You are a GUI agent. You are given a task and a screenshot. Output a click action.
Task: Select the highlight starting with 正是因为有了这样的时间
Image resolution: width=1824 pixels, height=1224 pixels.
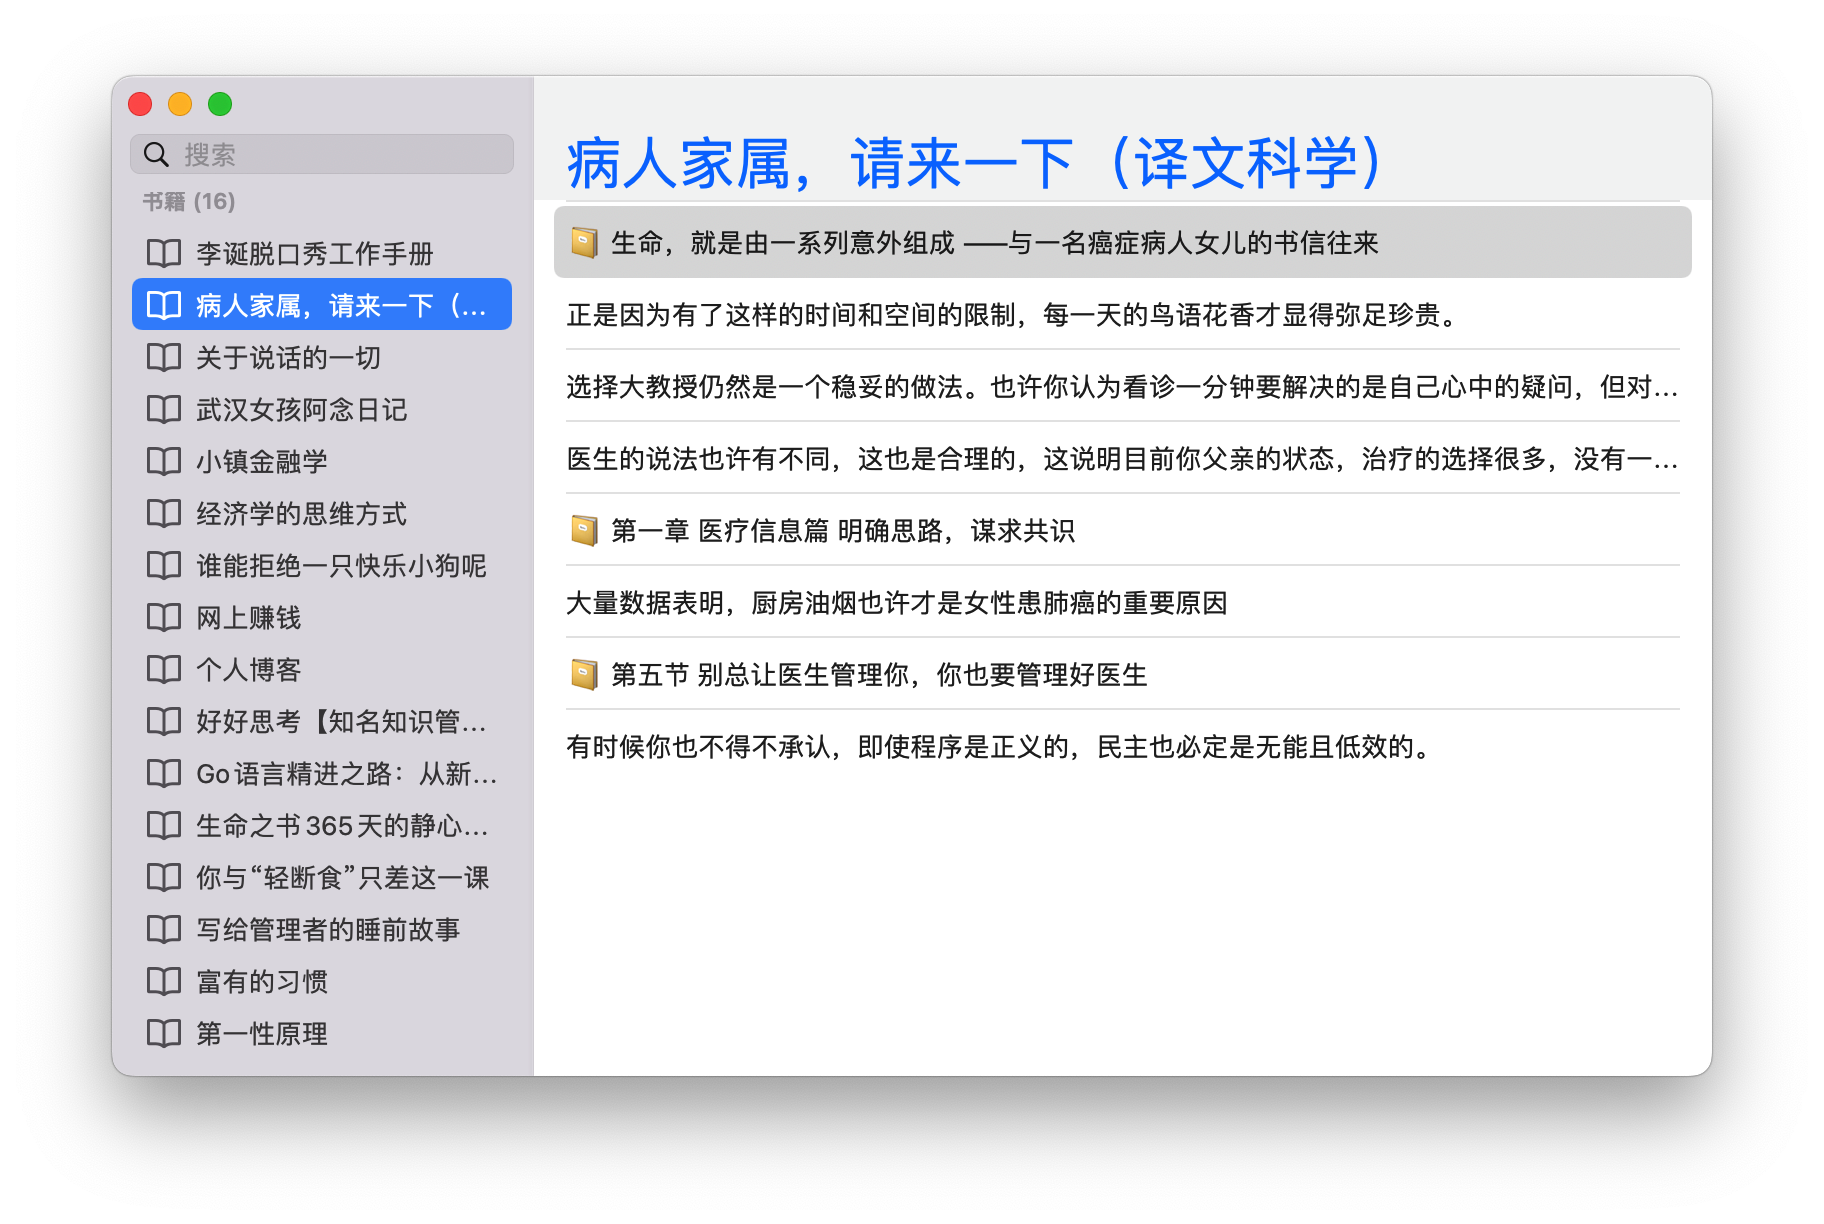point(1010,317)
